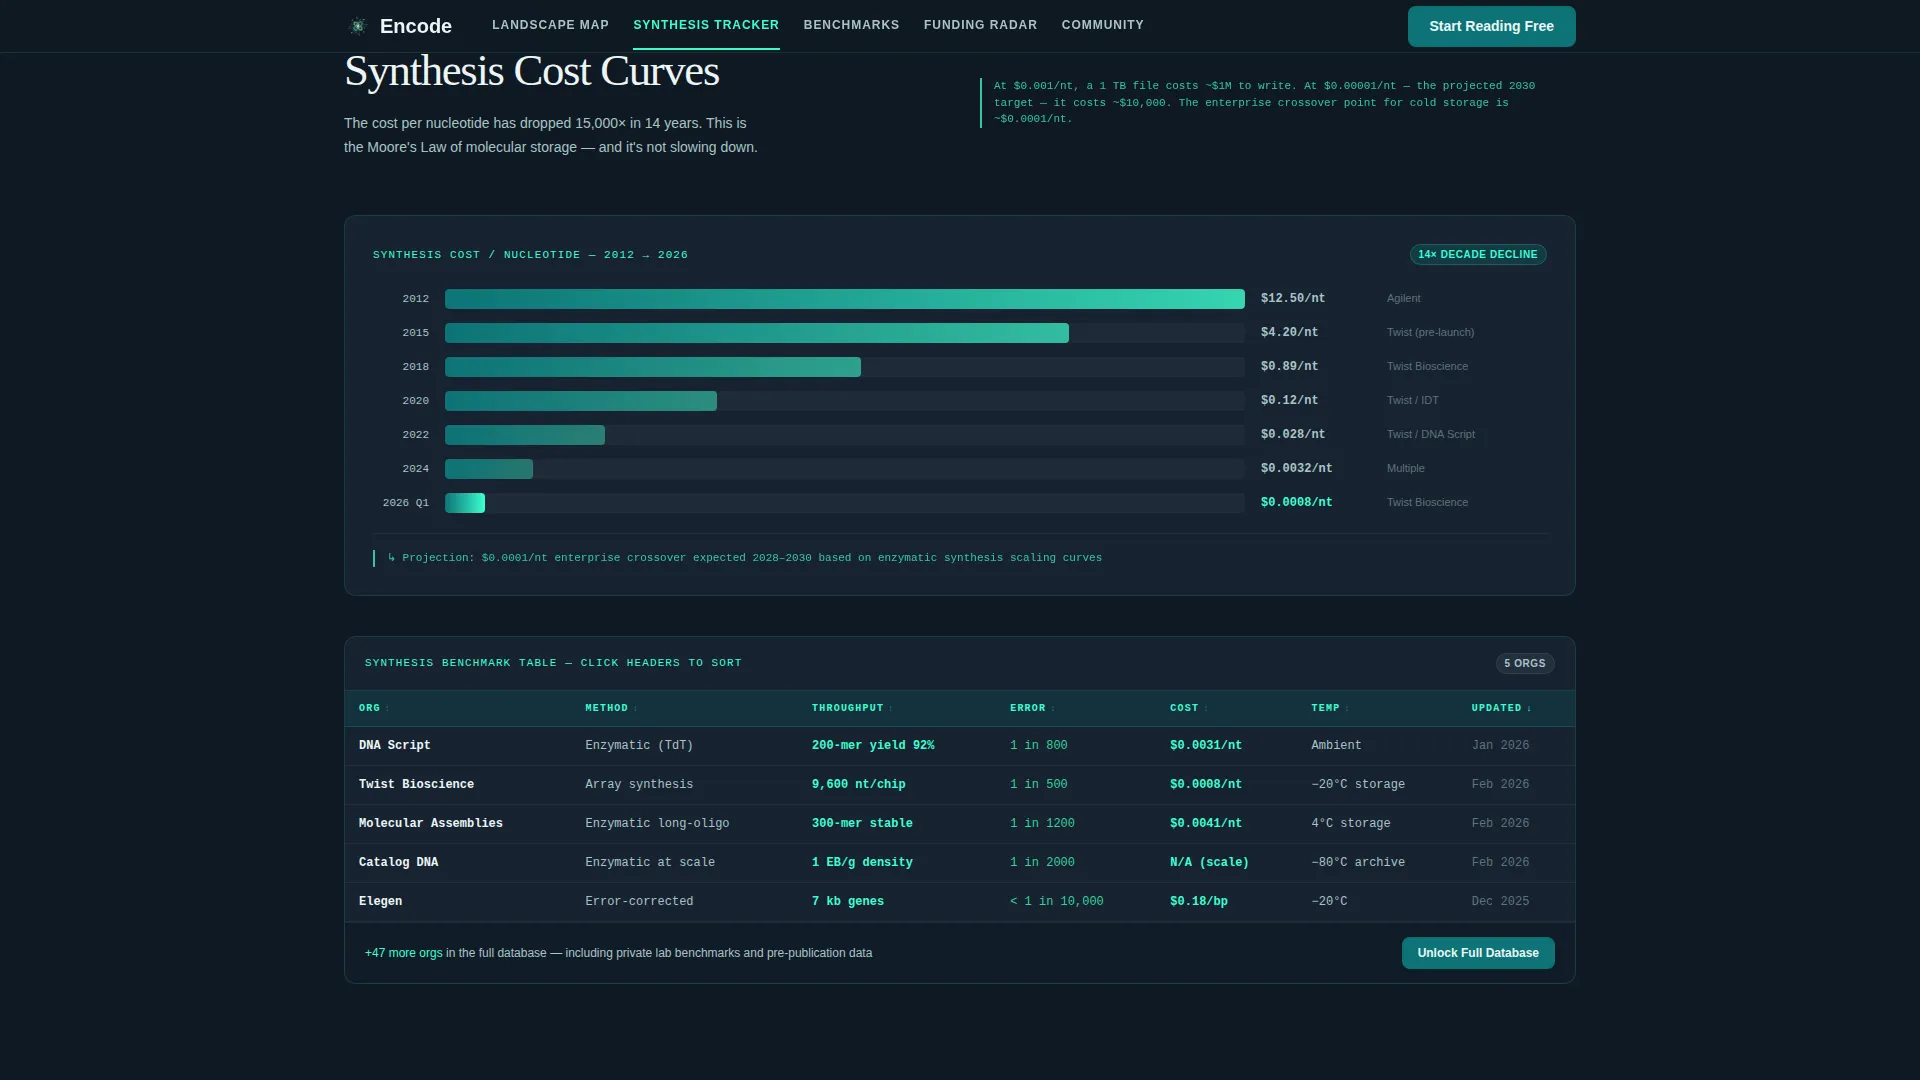Viewport: 1920px width, 1080px height.
Task: Click the Unlock Full Database button
Action: [x=1478, y=953]
